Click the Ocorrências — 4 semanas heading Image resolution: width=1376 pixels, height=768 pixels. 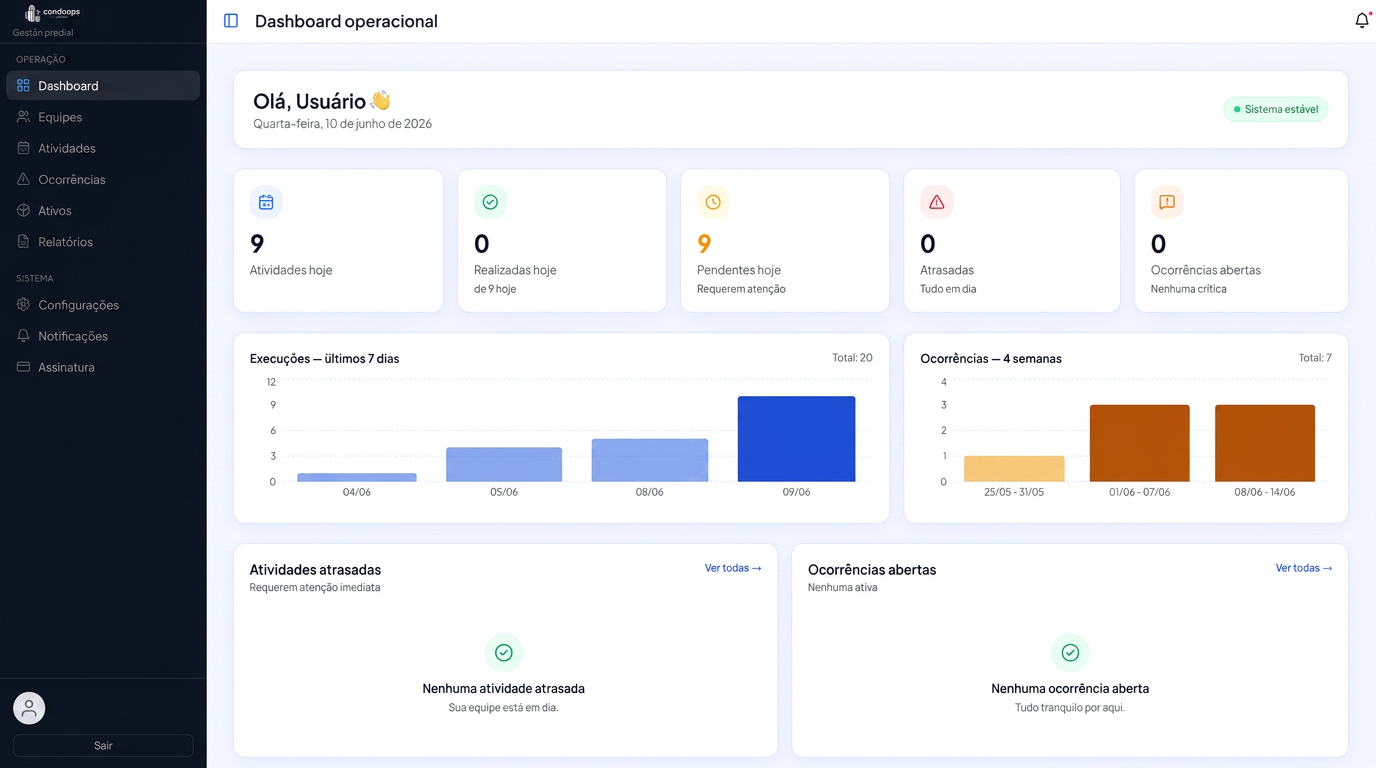click(991, 358)
